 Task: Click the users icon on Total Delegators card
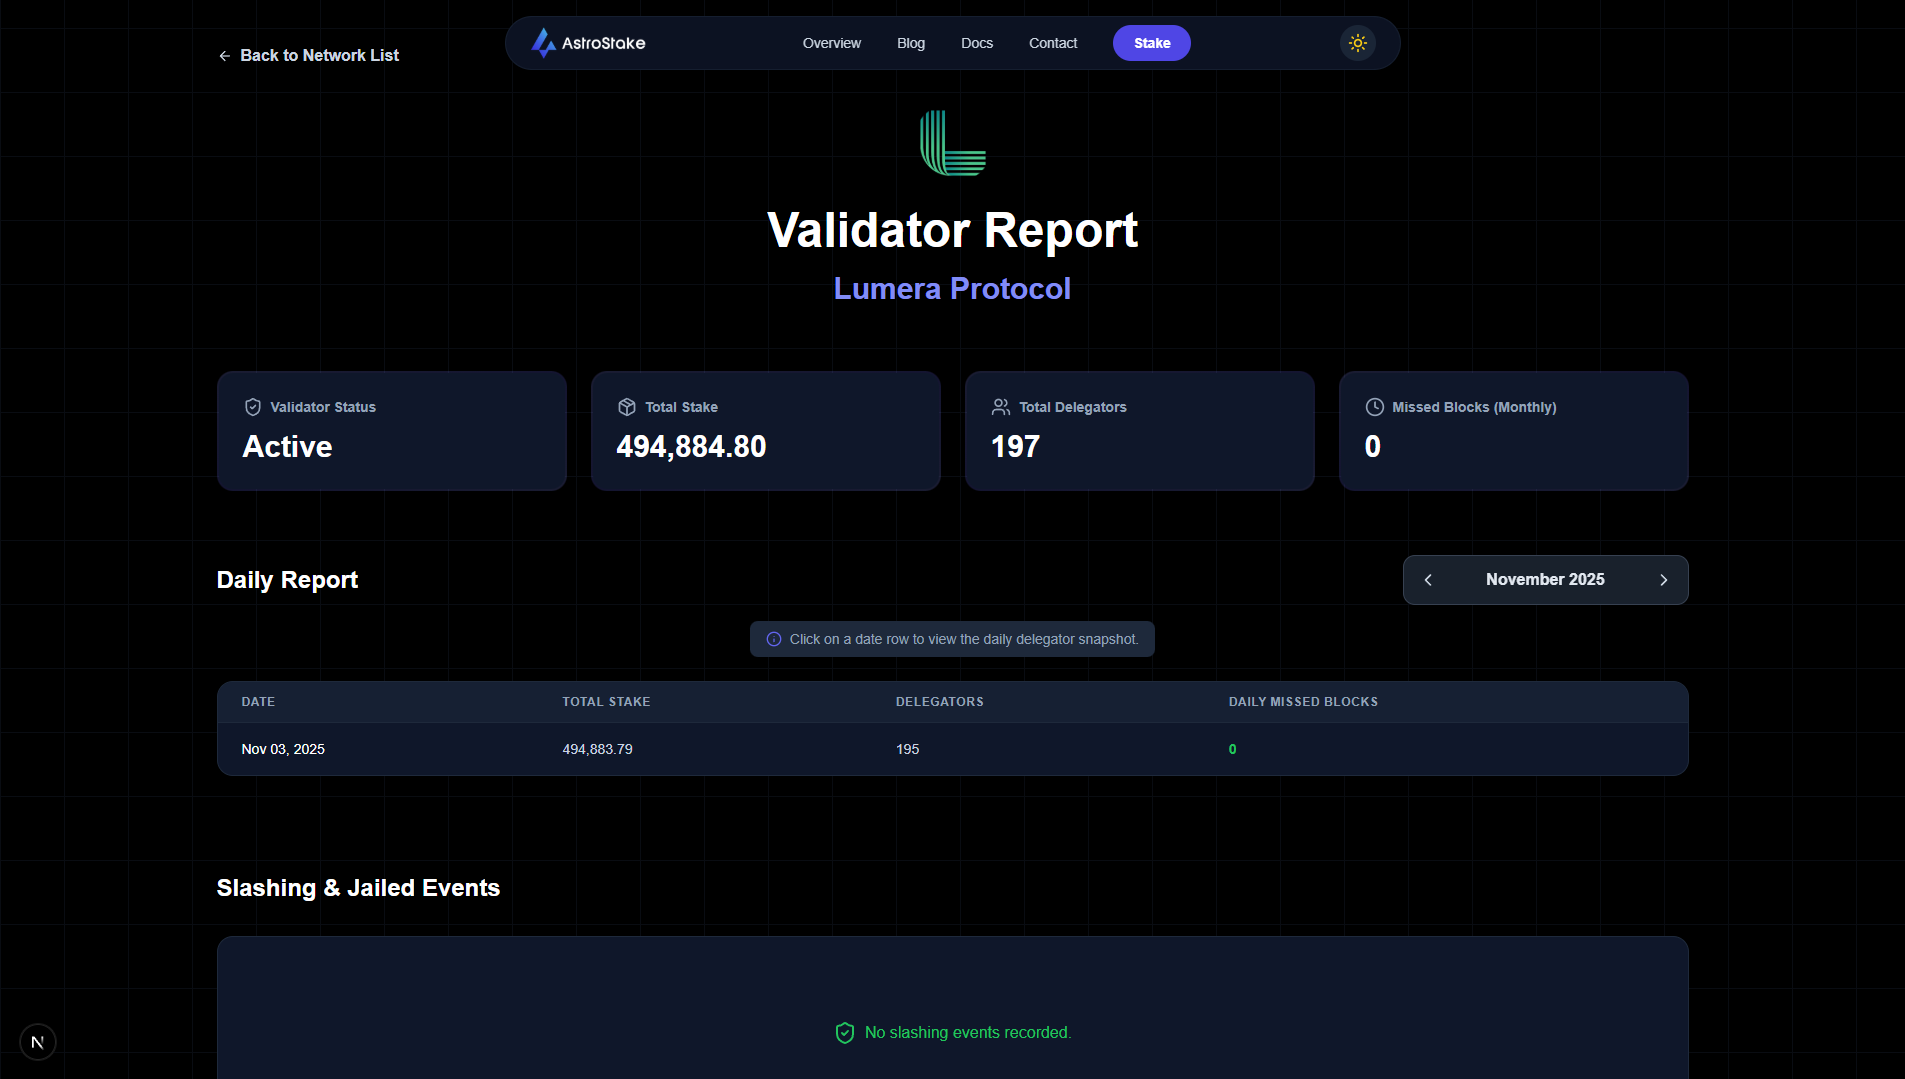tap(1000, 407)
